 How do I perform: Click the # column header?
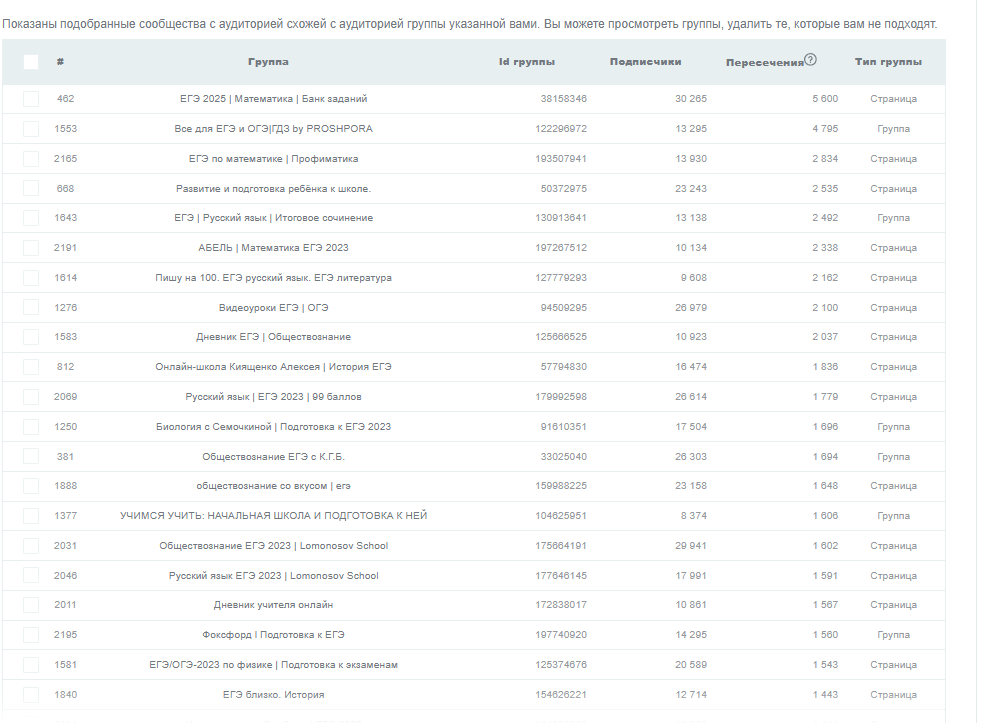[61, 62]
